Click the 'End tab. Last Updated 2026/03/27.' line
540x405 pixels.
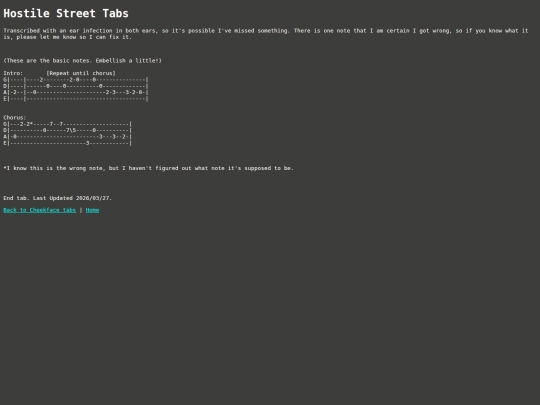[58, 198]
